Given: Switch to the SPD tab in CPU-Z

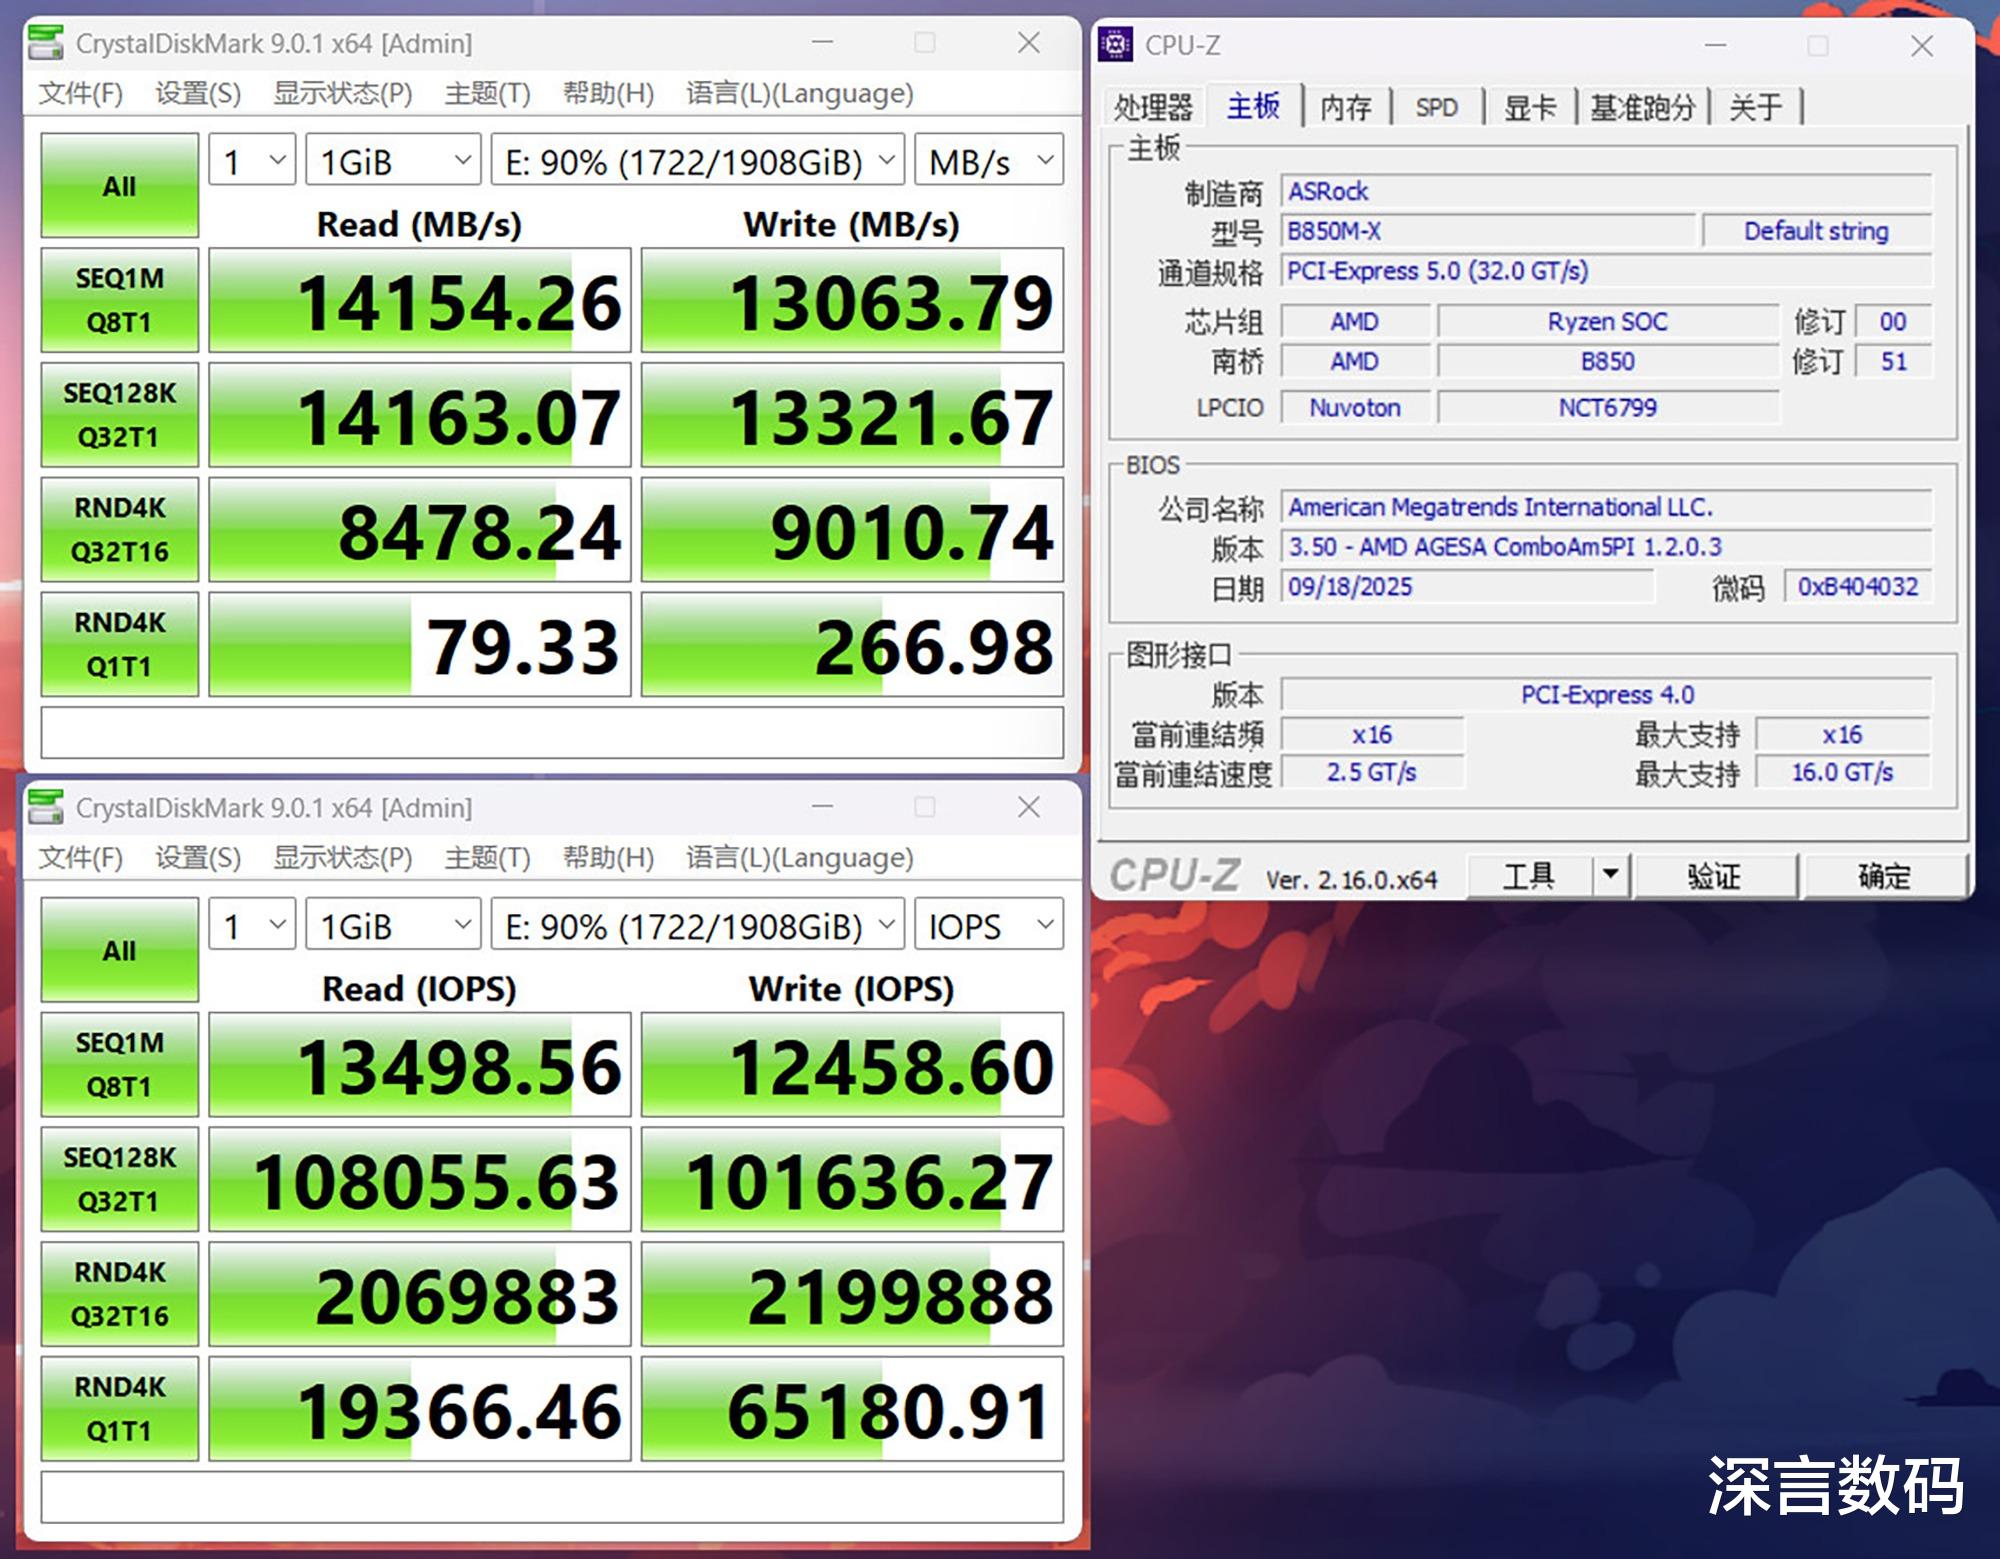Looking at the screenshot, I should tap(1436, 107).
